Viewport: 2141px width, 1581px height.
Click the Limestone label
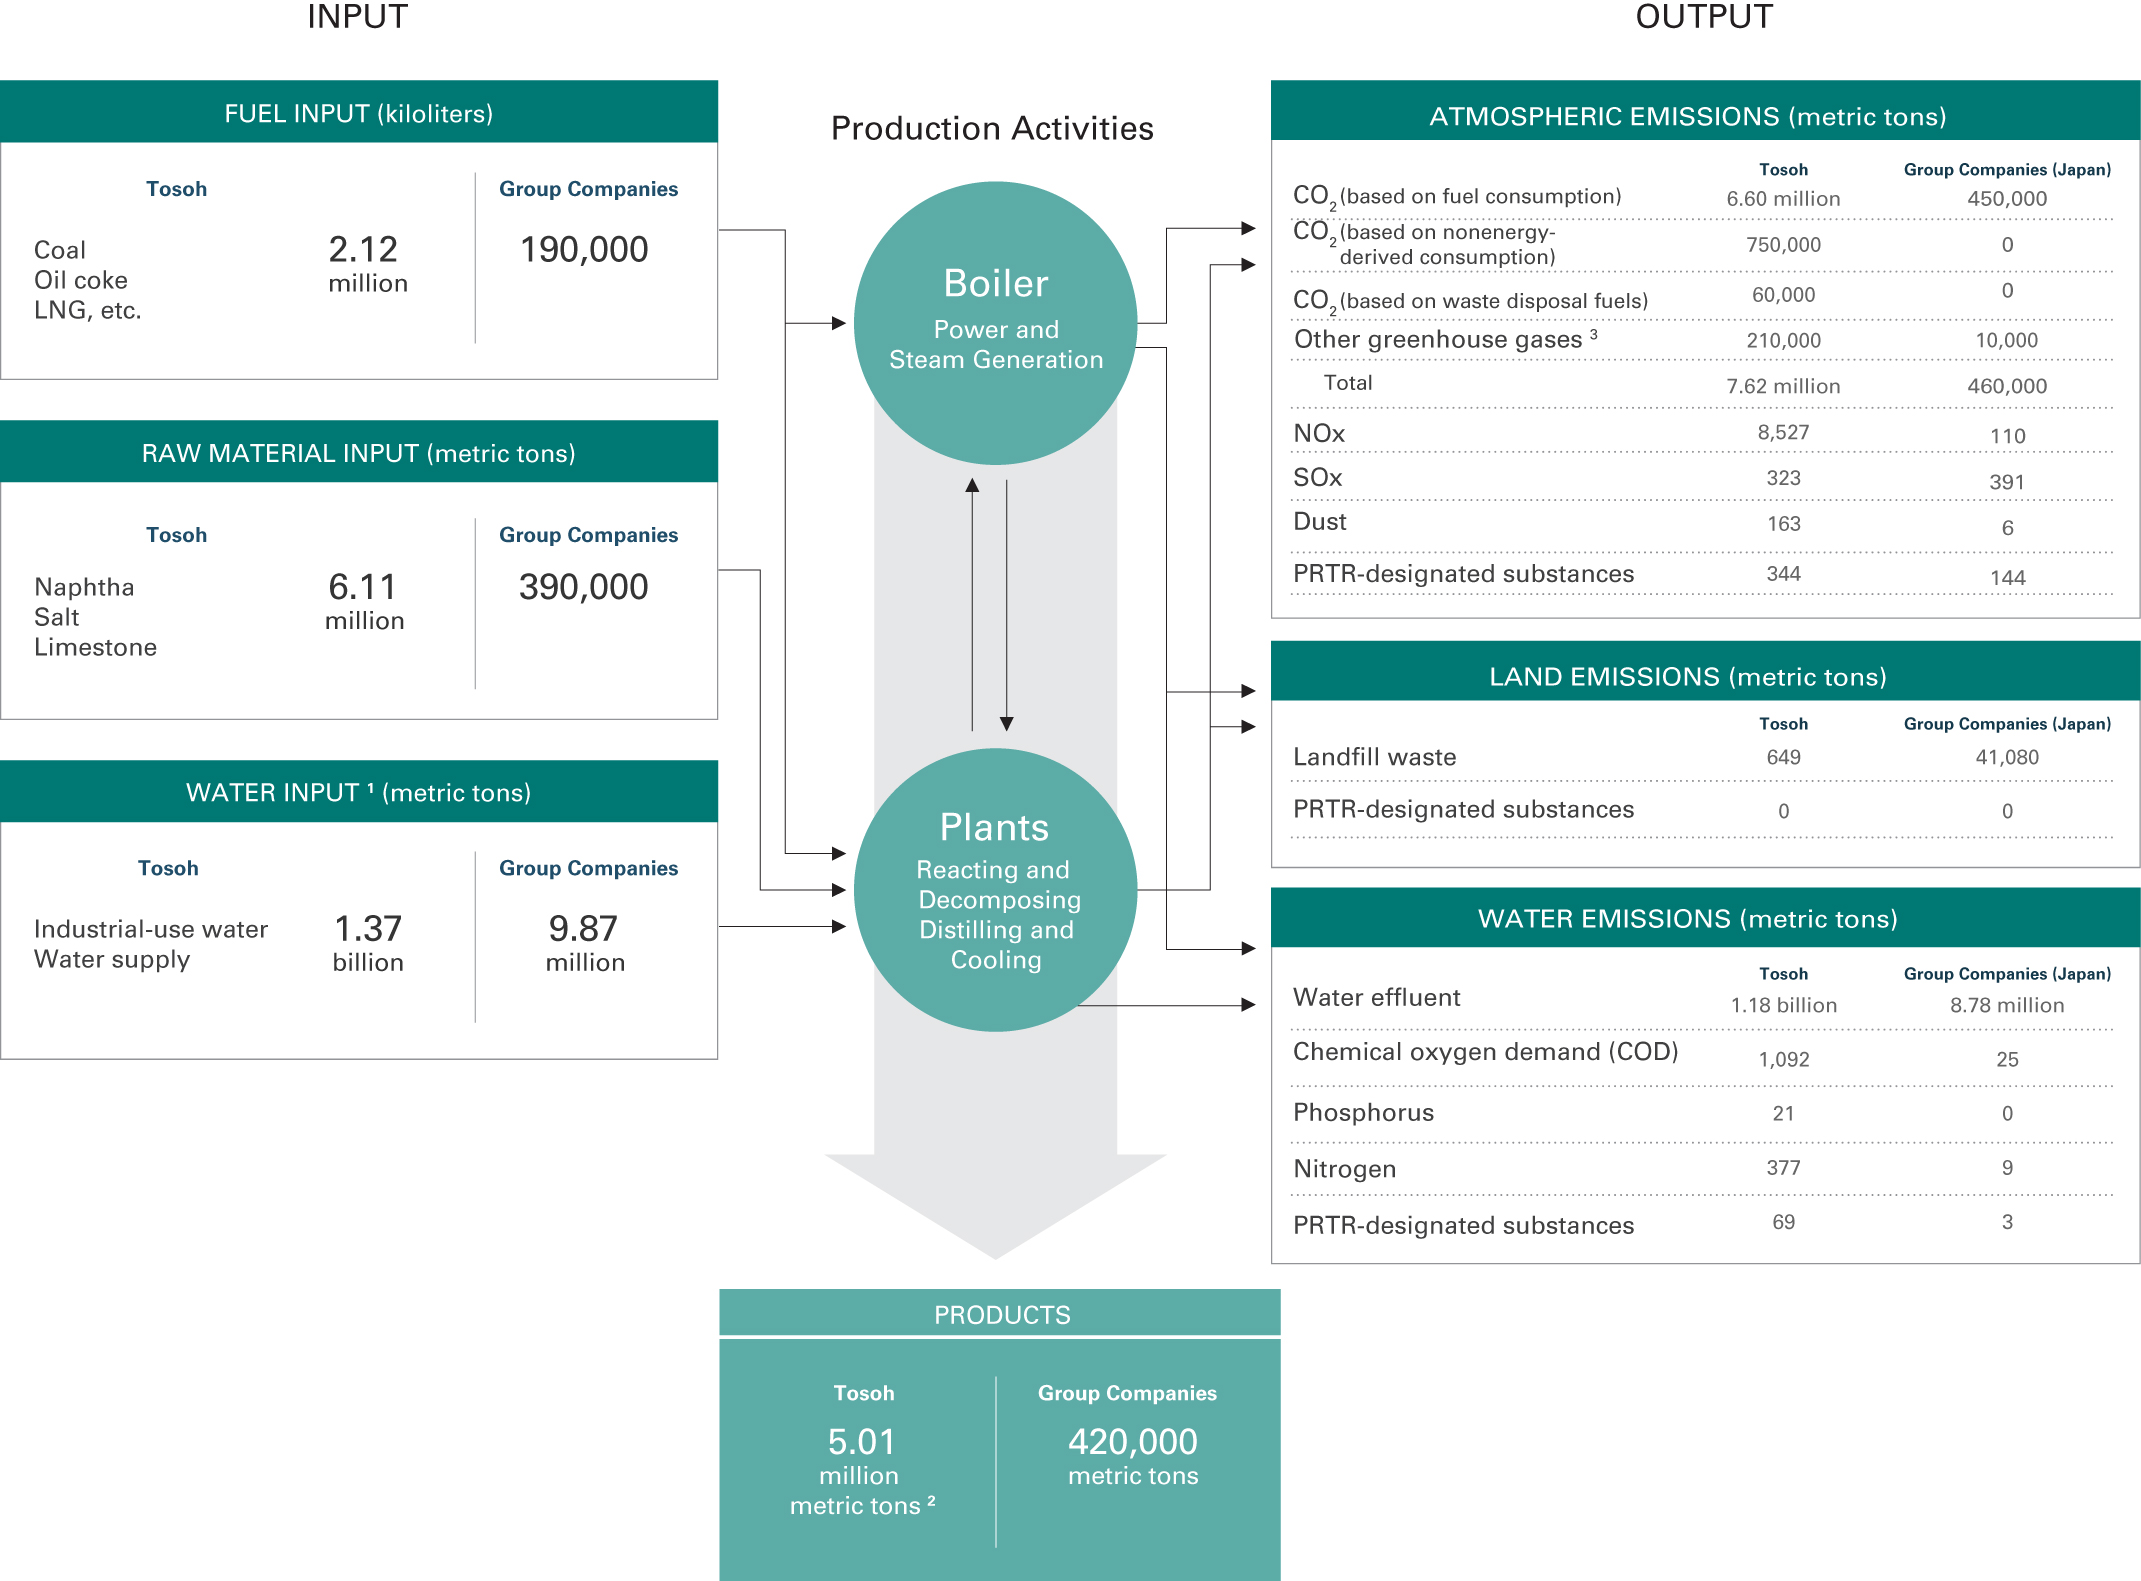(x=95, y=647)
